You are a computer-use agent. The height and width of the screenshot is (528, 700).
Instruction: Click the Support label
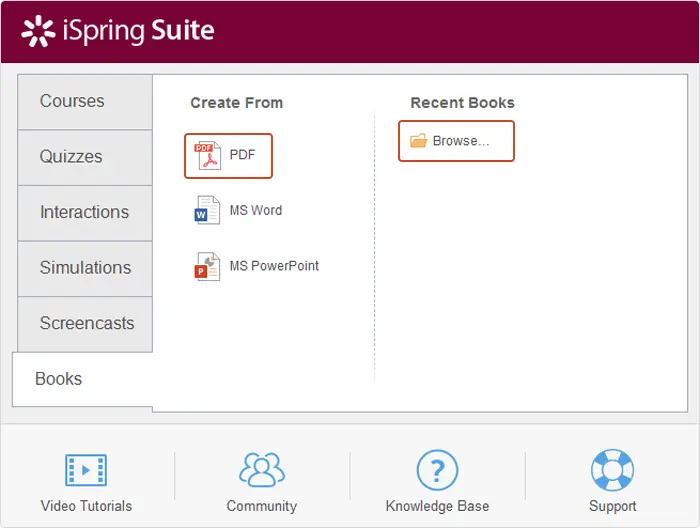click(x=612, y=506)
